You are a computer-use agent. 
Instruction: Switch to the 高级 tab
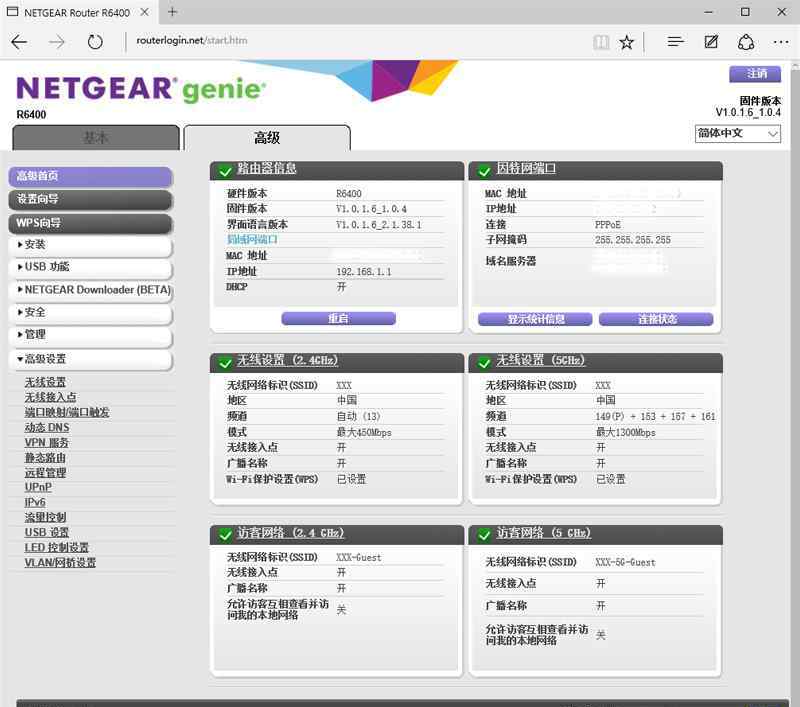click(267, 138)
